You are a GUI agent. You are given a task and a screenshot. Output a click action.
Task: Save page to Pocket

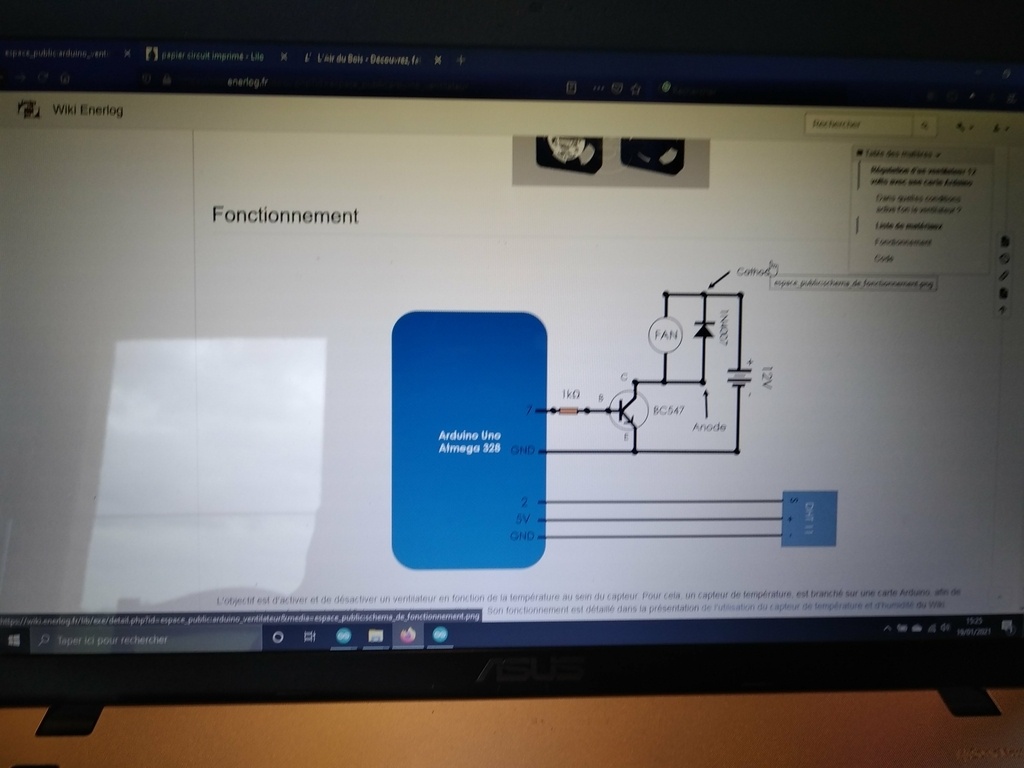[616, 89]
